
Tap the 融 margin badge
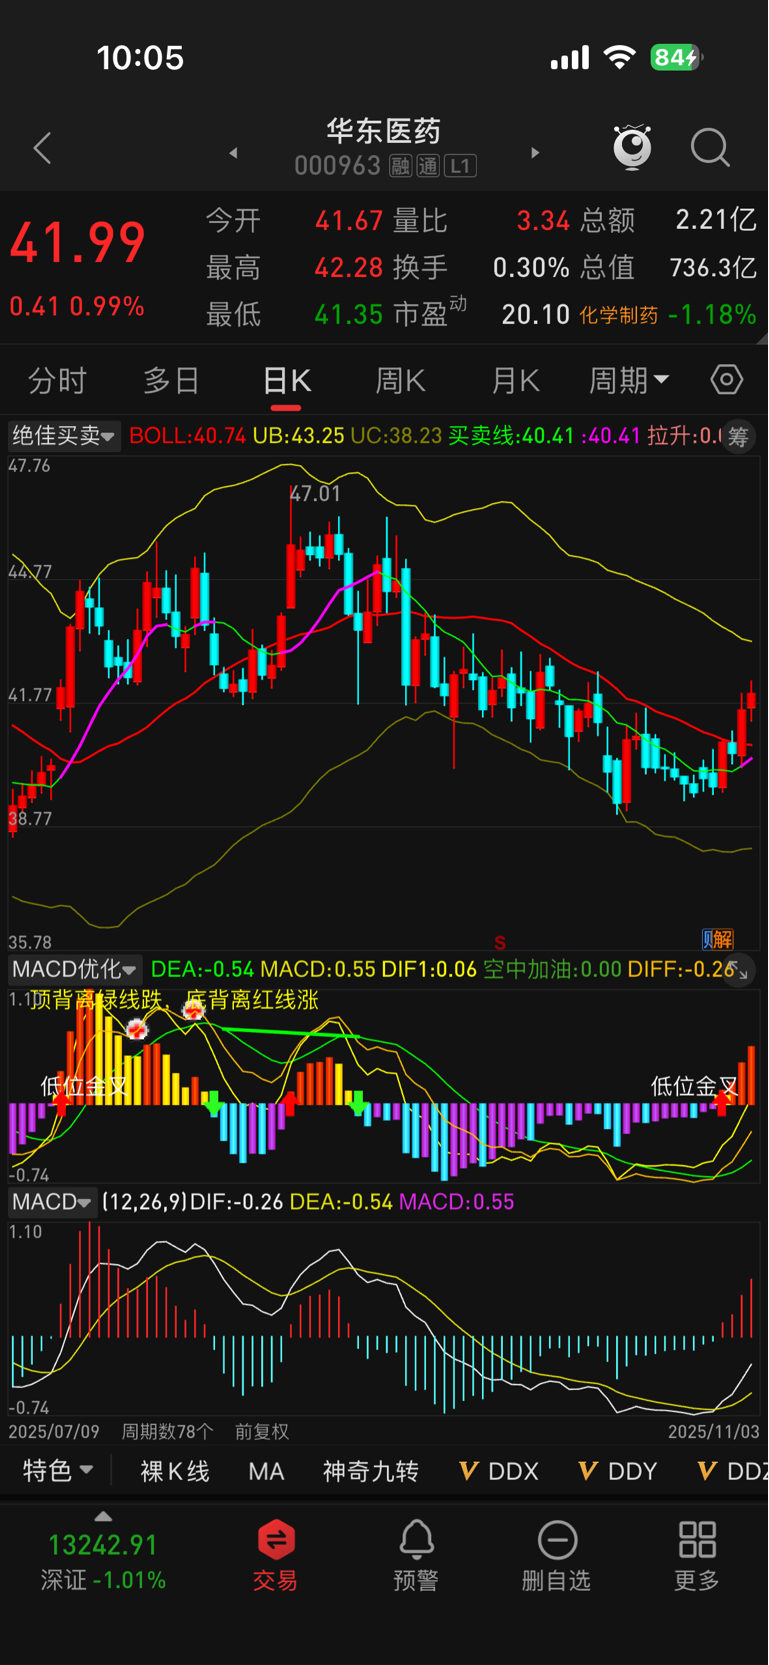pyautogui.click(x=400, y=166)
